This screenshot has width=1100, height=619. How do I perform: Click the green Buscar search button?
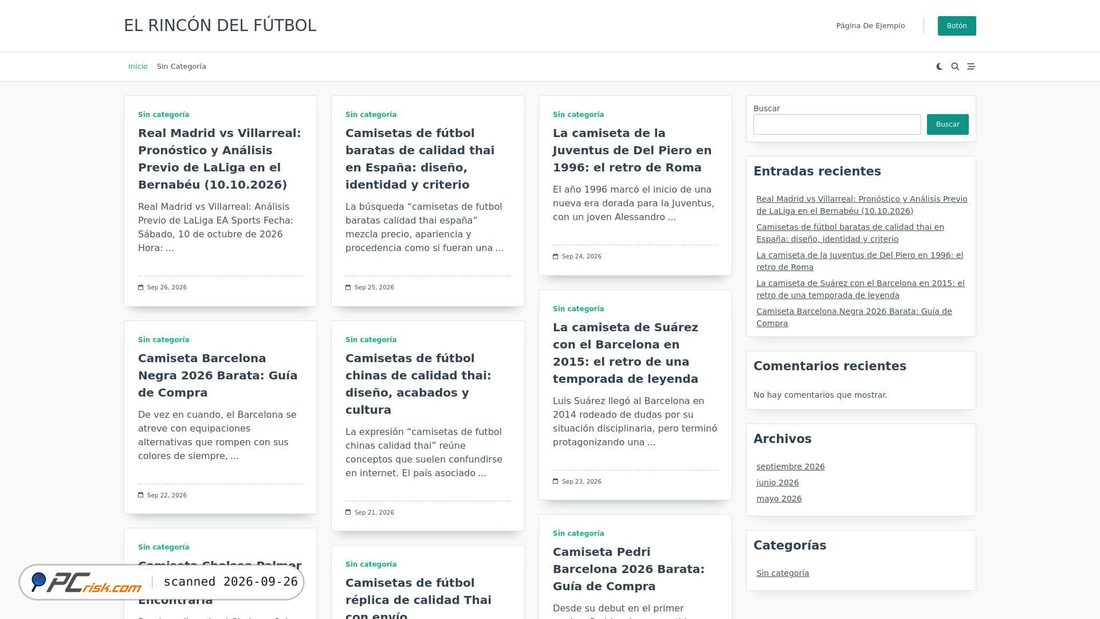tap(947, 124)
